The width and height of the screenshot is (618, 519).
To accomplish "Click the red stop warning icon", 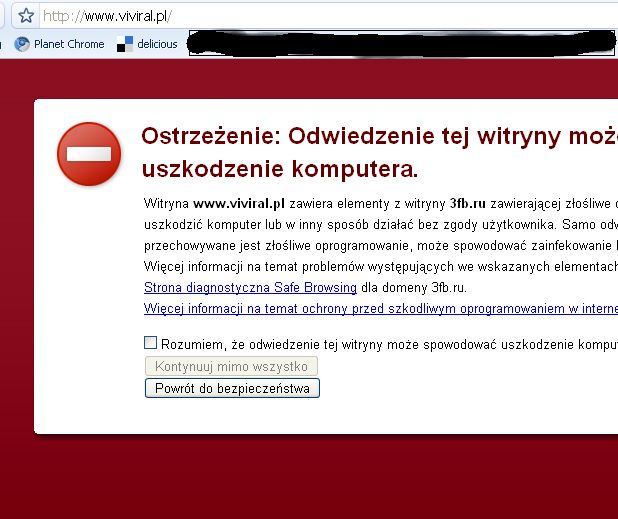I will (x=89, y=154).
